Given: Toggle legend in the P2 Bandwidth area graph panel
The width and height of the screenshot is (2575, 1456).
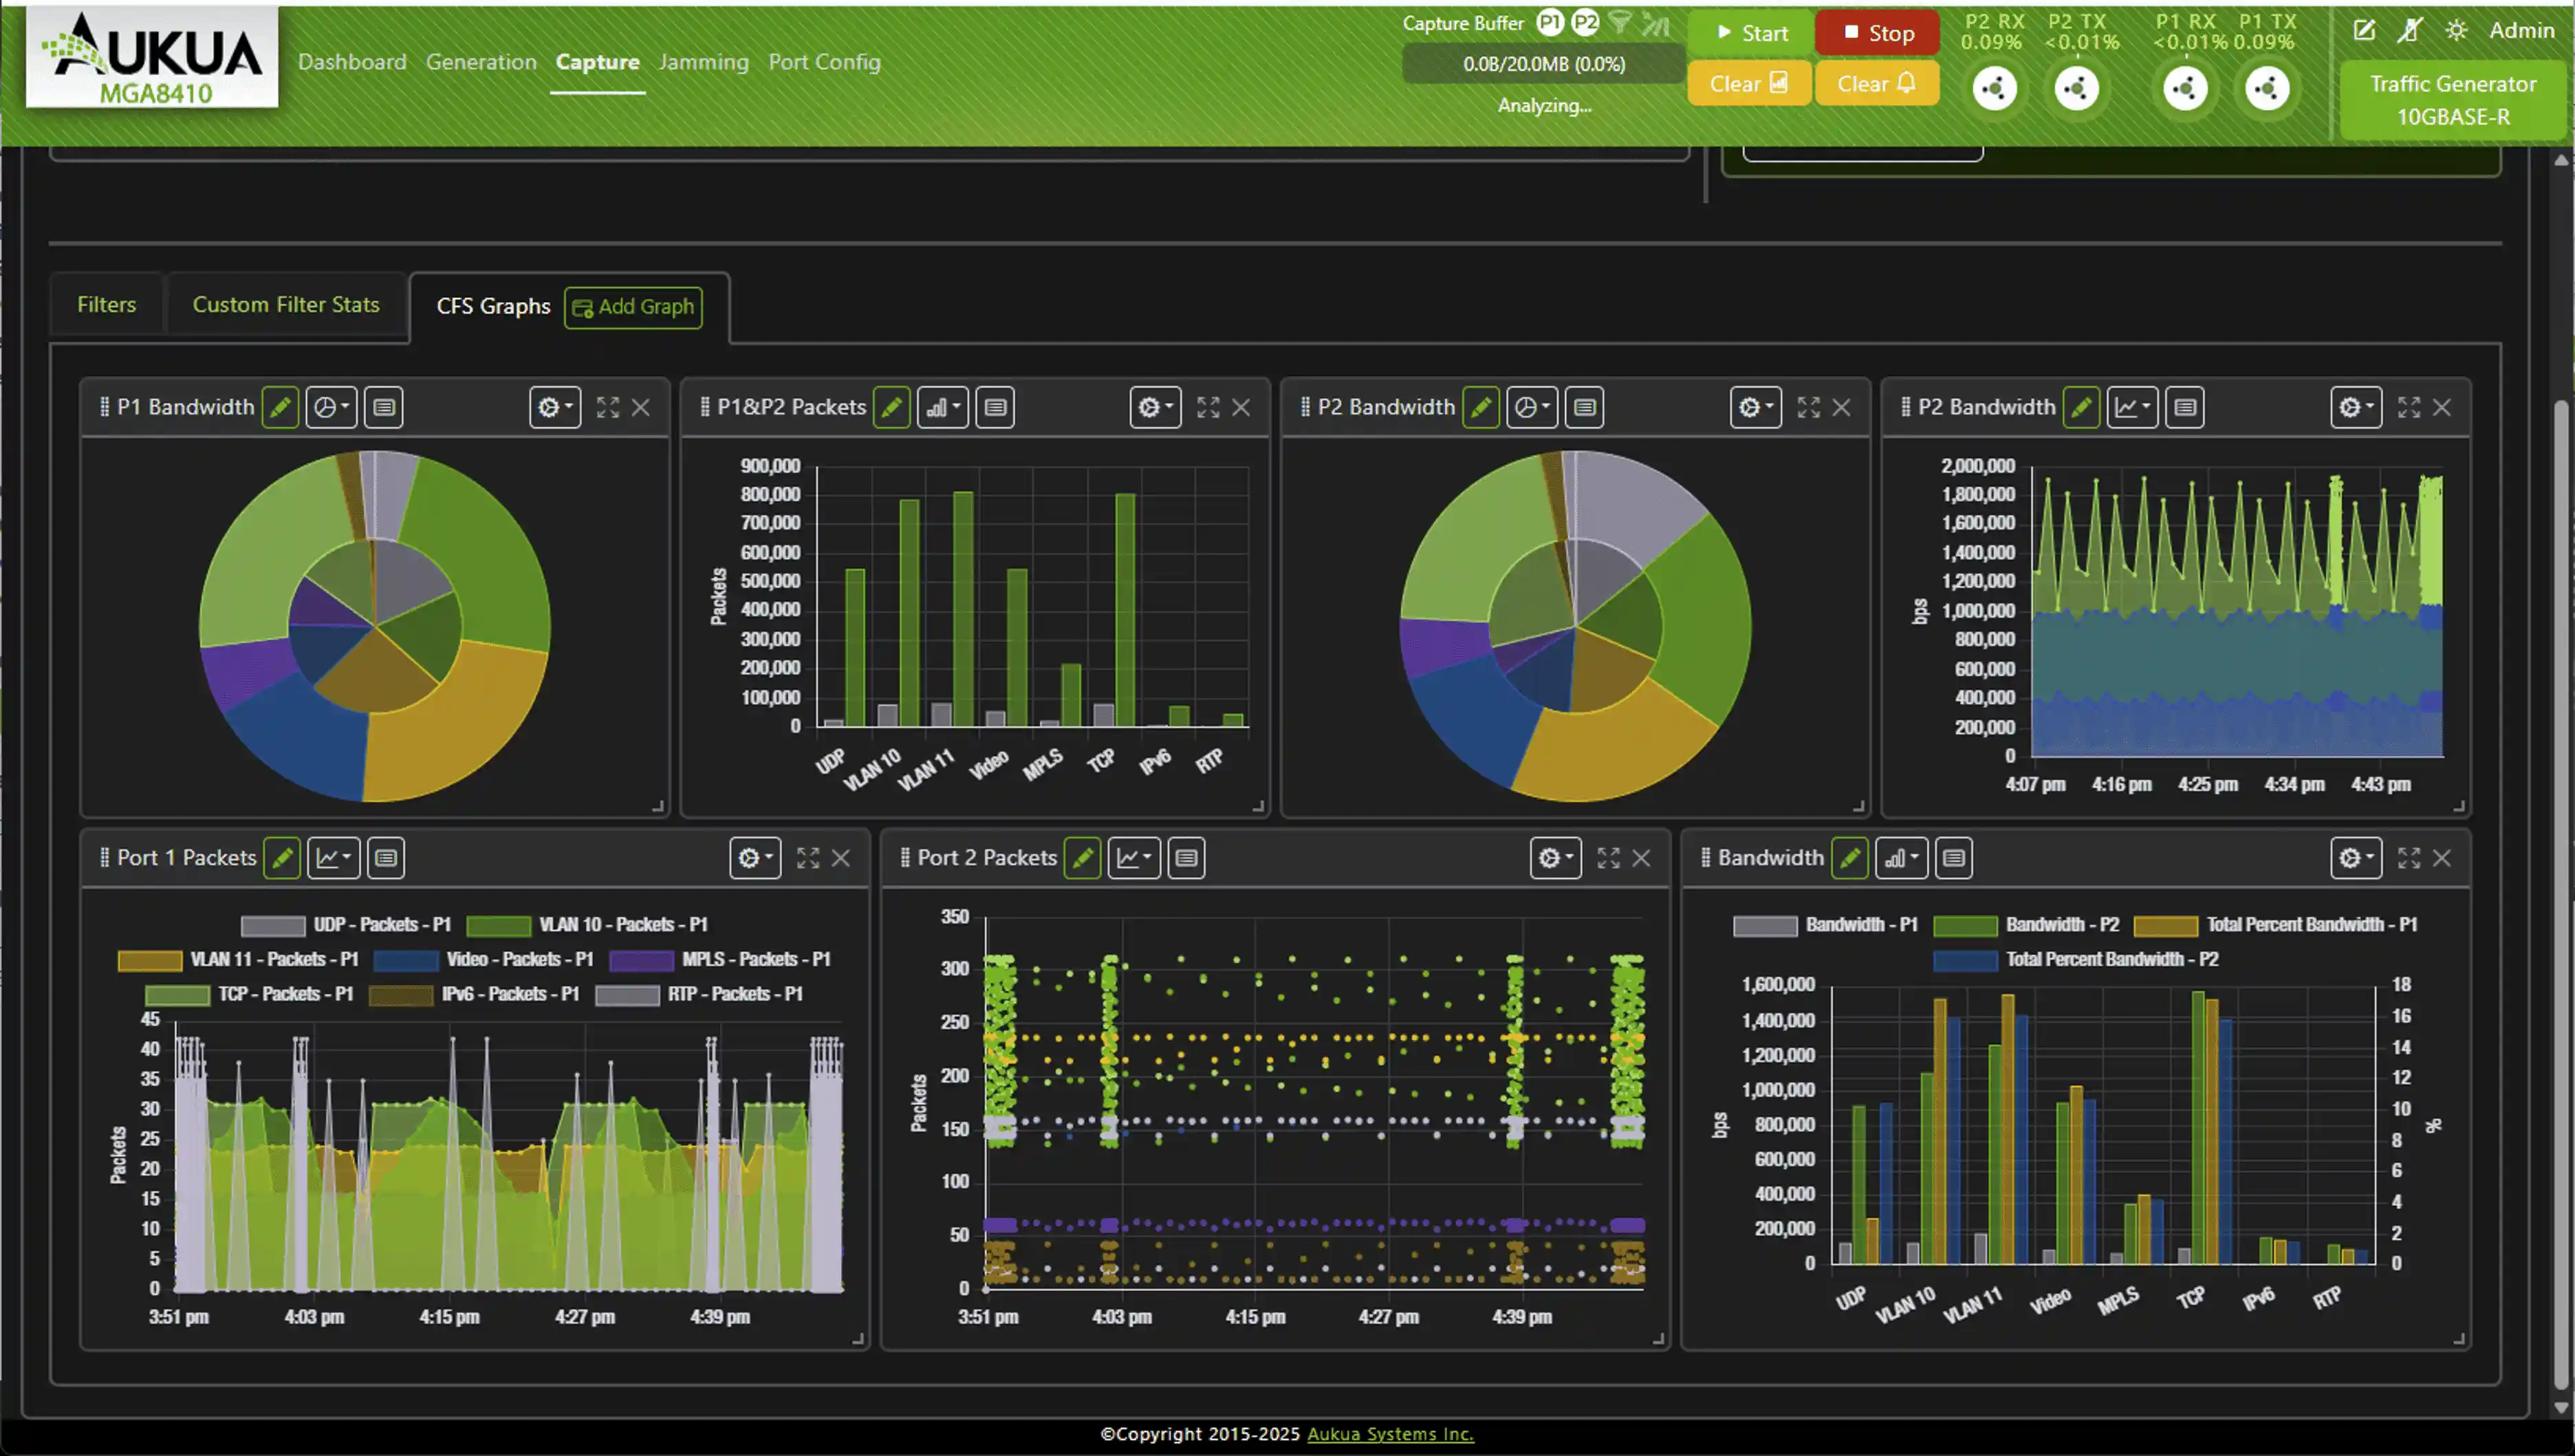Looking at the screenshot, I should [2185, 407].
